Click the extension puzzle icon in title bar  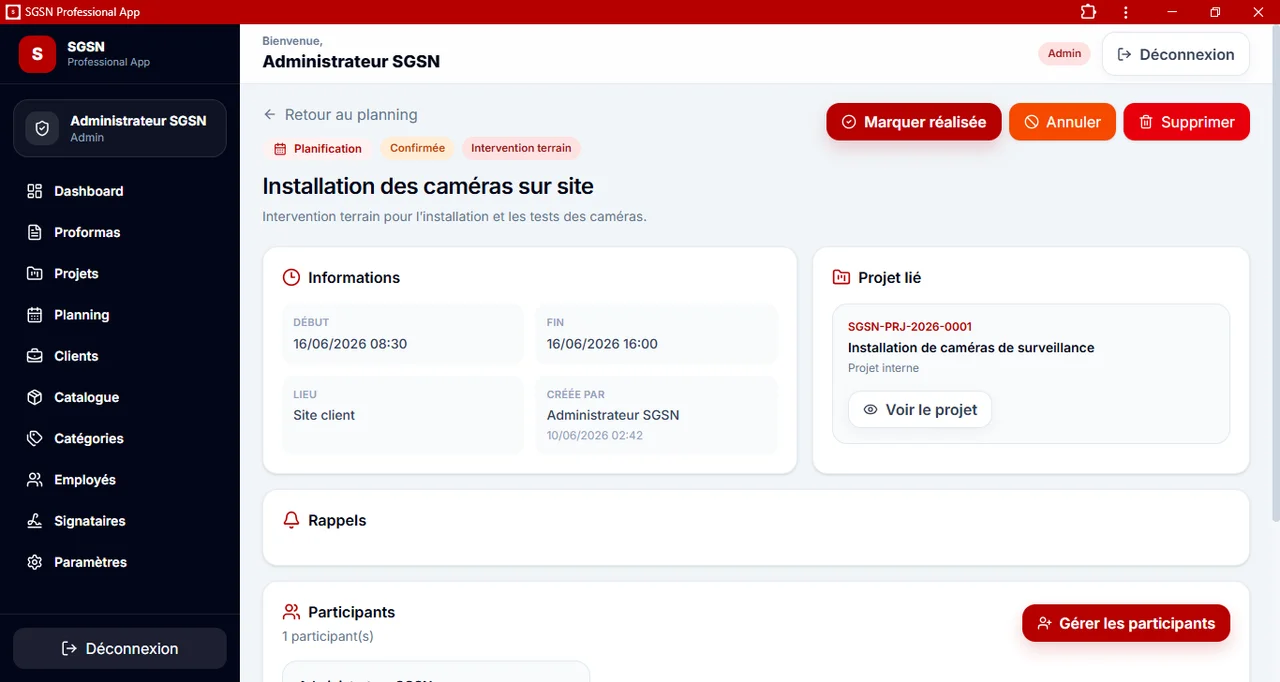click(x=1088, y=12)
